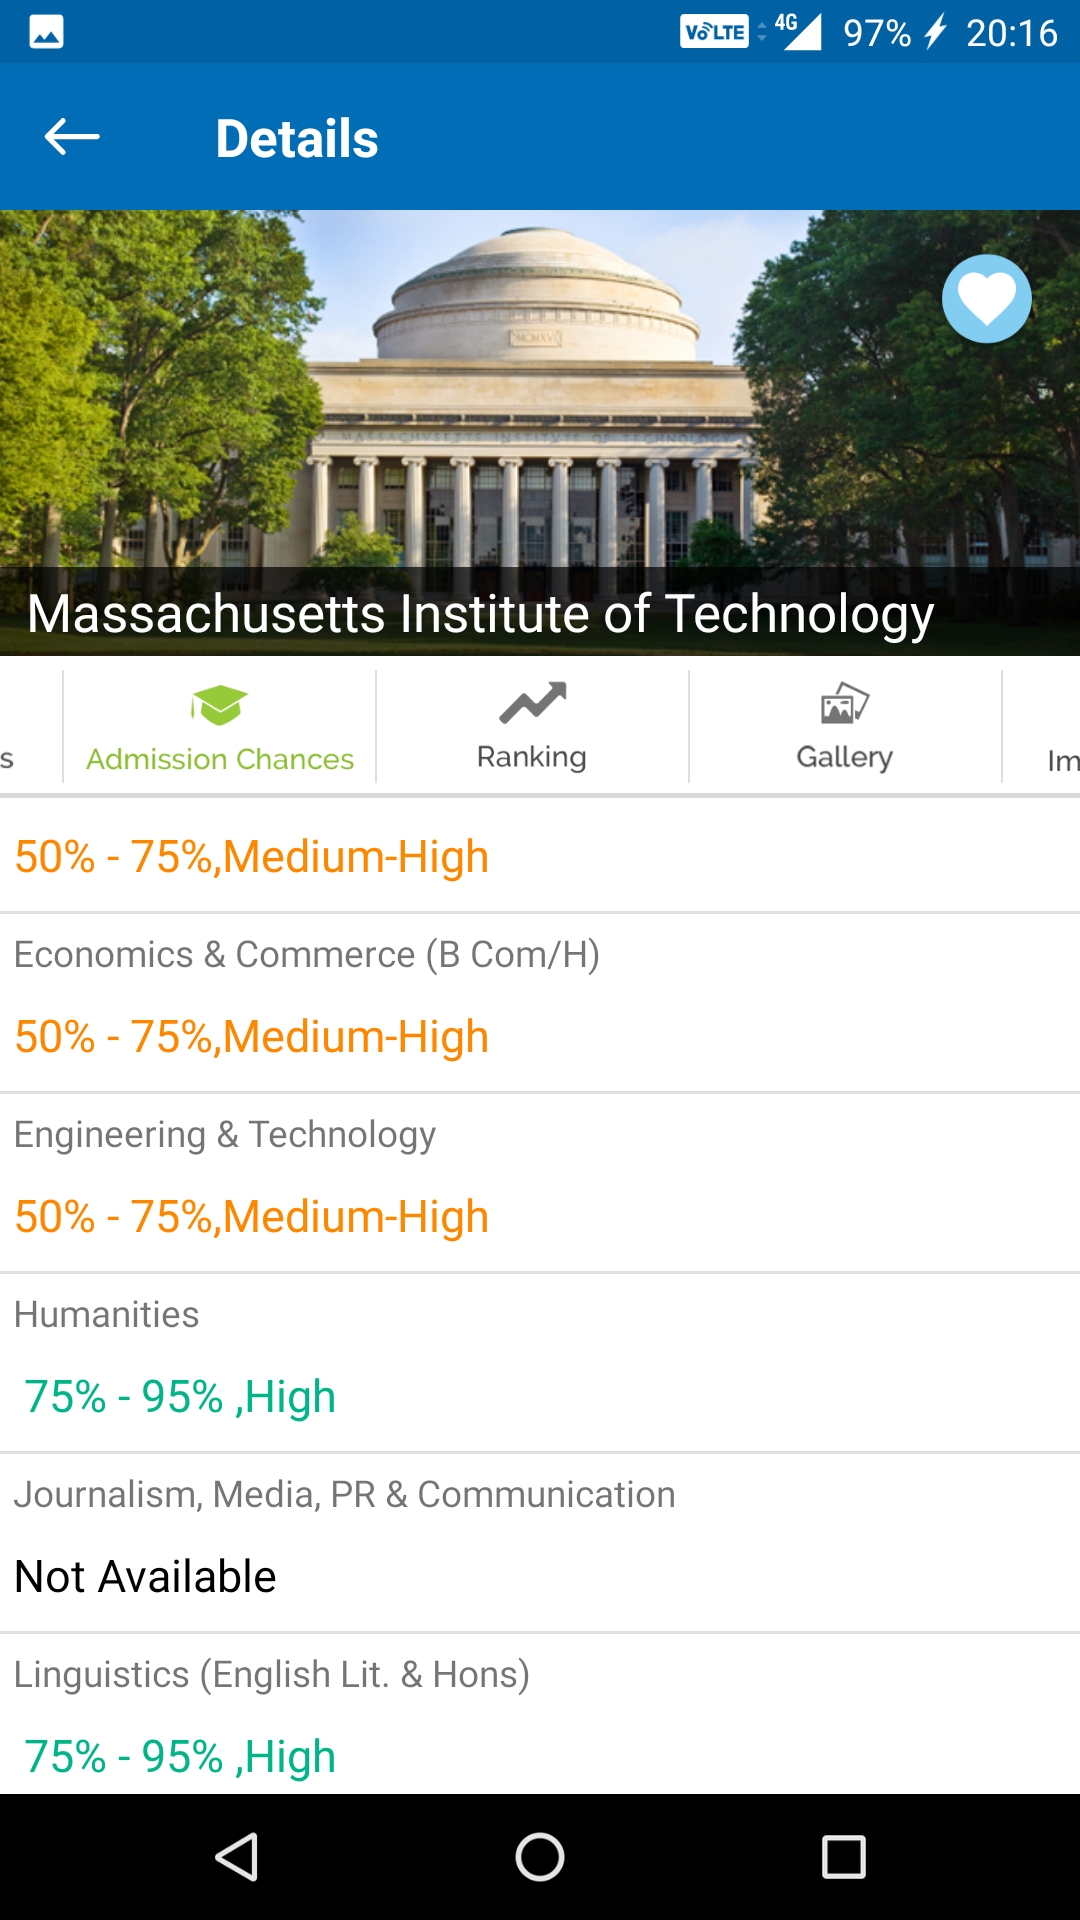Select the Admission Chances graduation cap icon
Screen dimensions: 1080x1920
(x=219, y=705)
